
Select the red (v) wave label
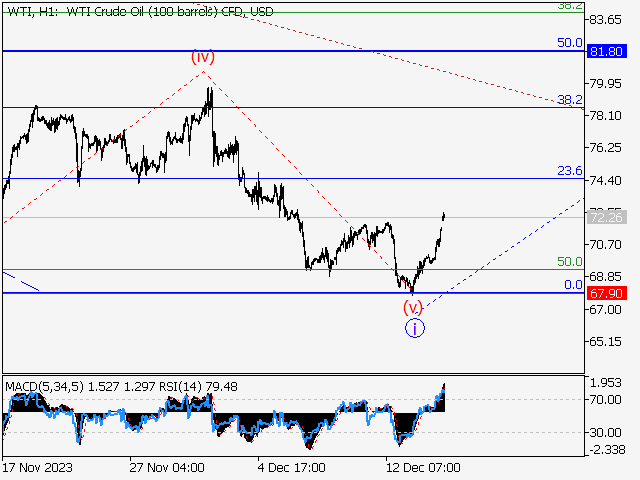point(413,307)
